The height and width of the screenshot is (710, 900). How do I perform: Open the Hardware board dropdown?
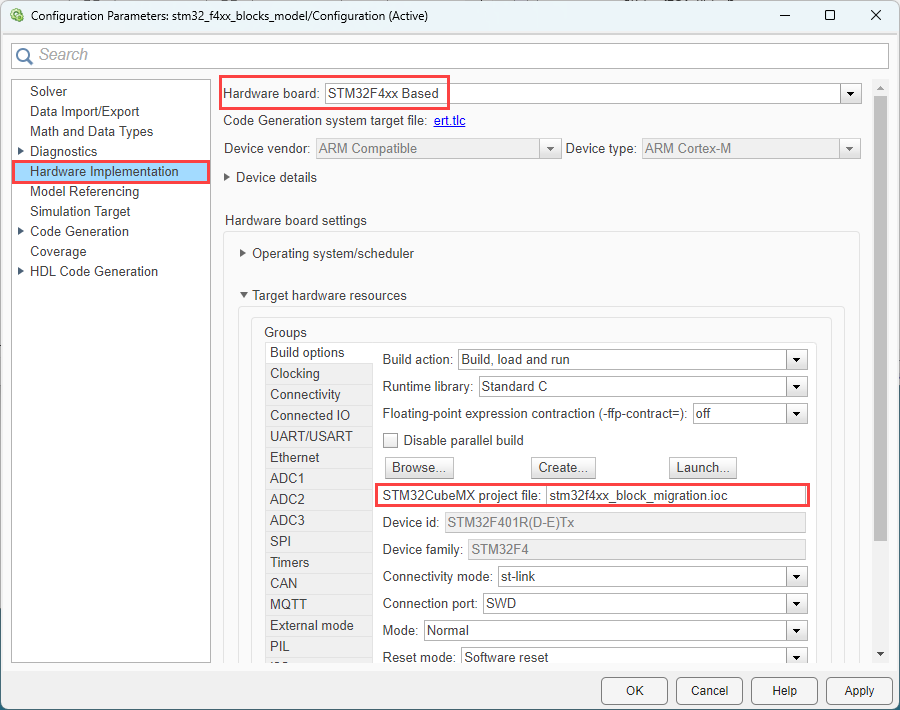point(851,92)
